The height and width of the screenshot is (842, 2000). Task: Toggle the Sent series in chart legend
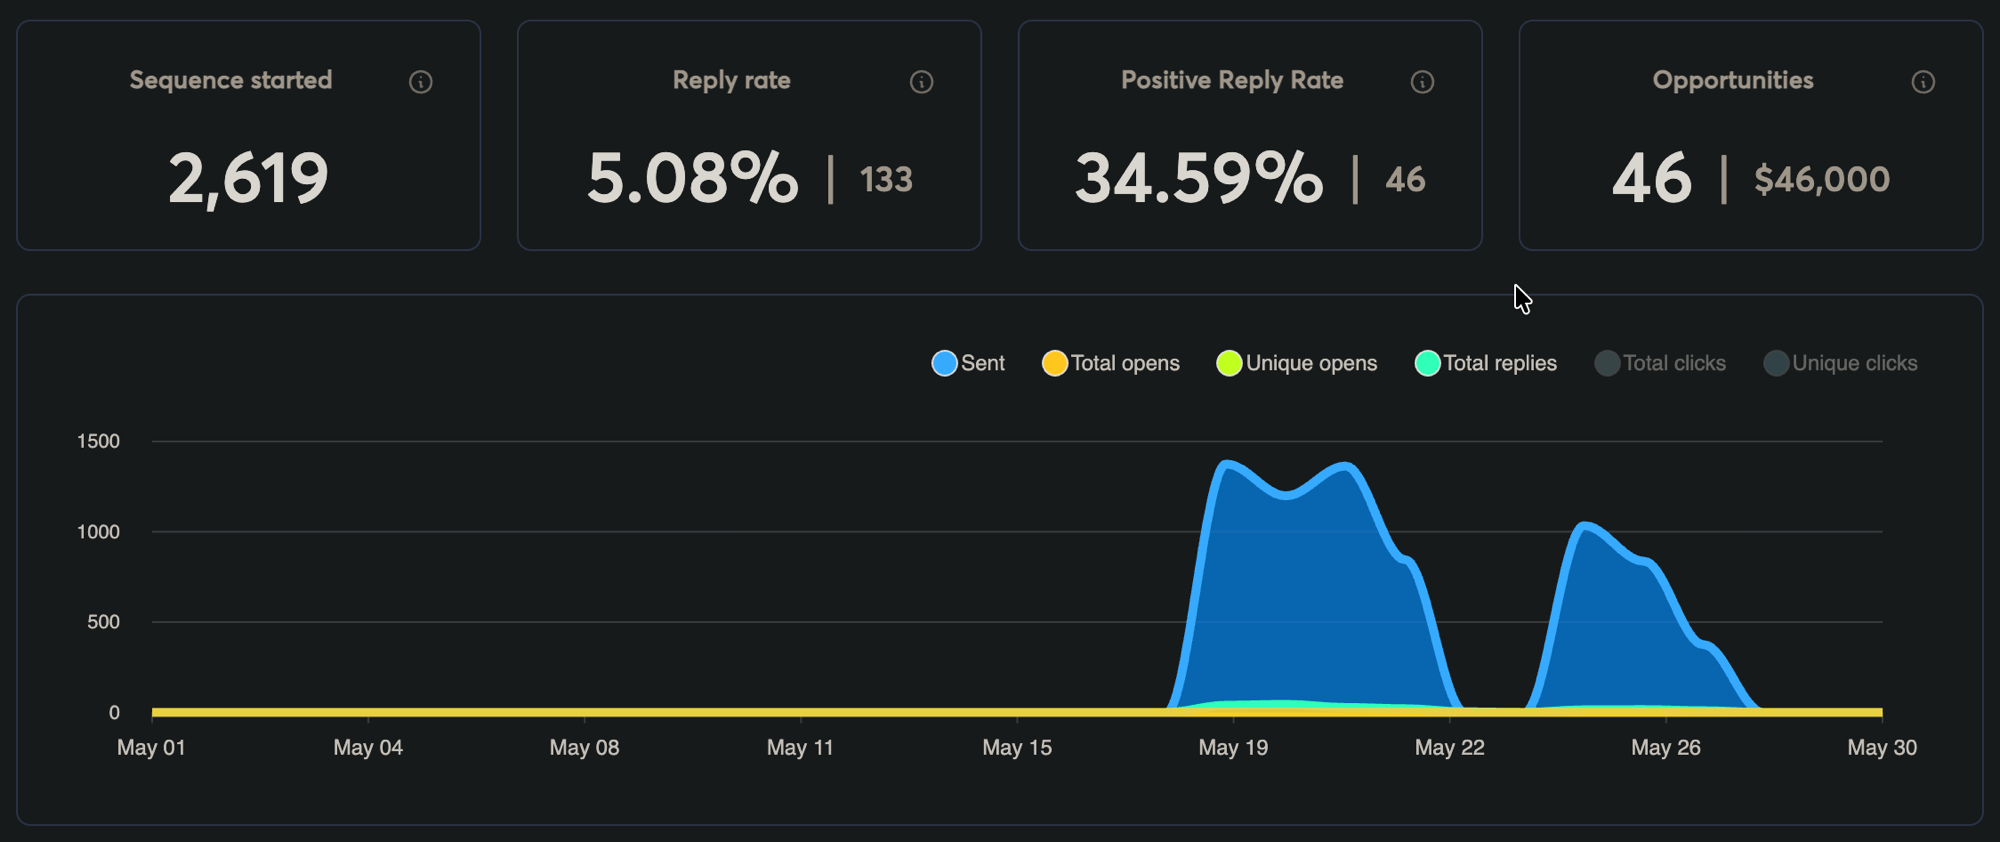(x=968, y=363)
